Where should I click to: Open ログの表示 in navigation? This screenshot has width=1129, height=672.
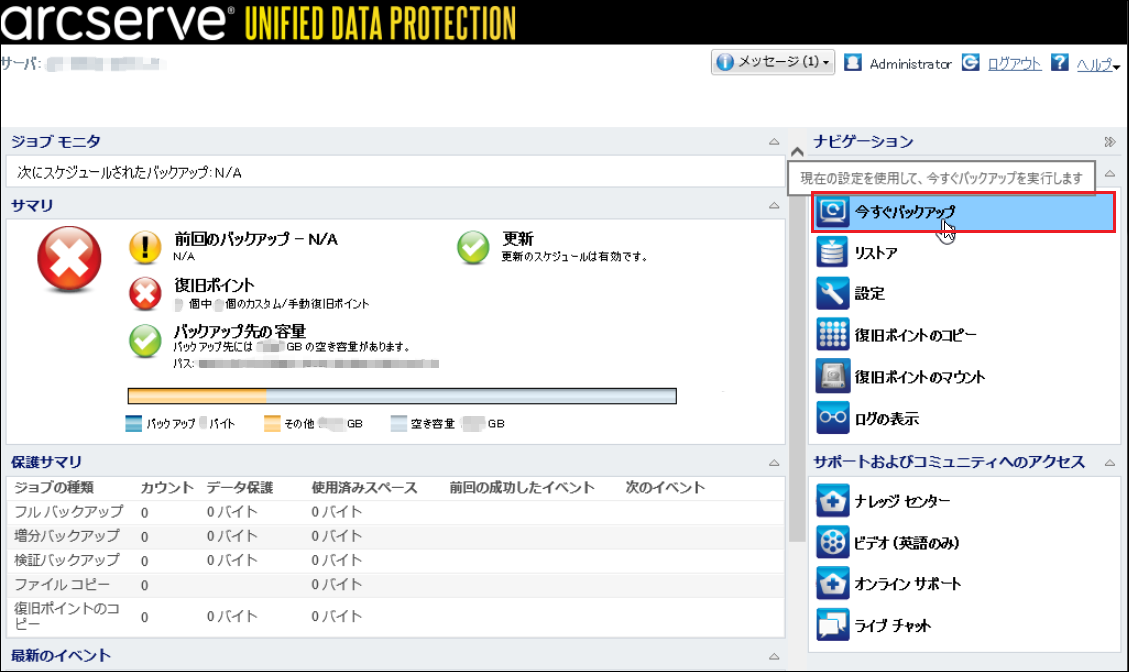(886, 418)
